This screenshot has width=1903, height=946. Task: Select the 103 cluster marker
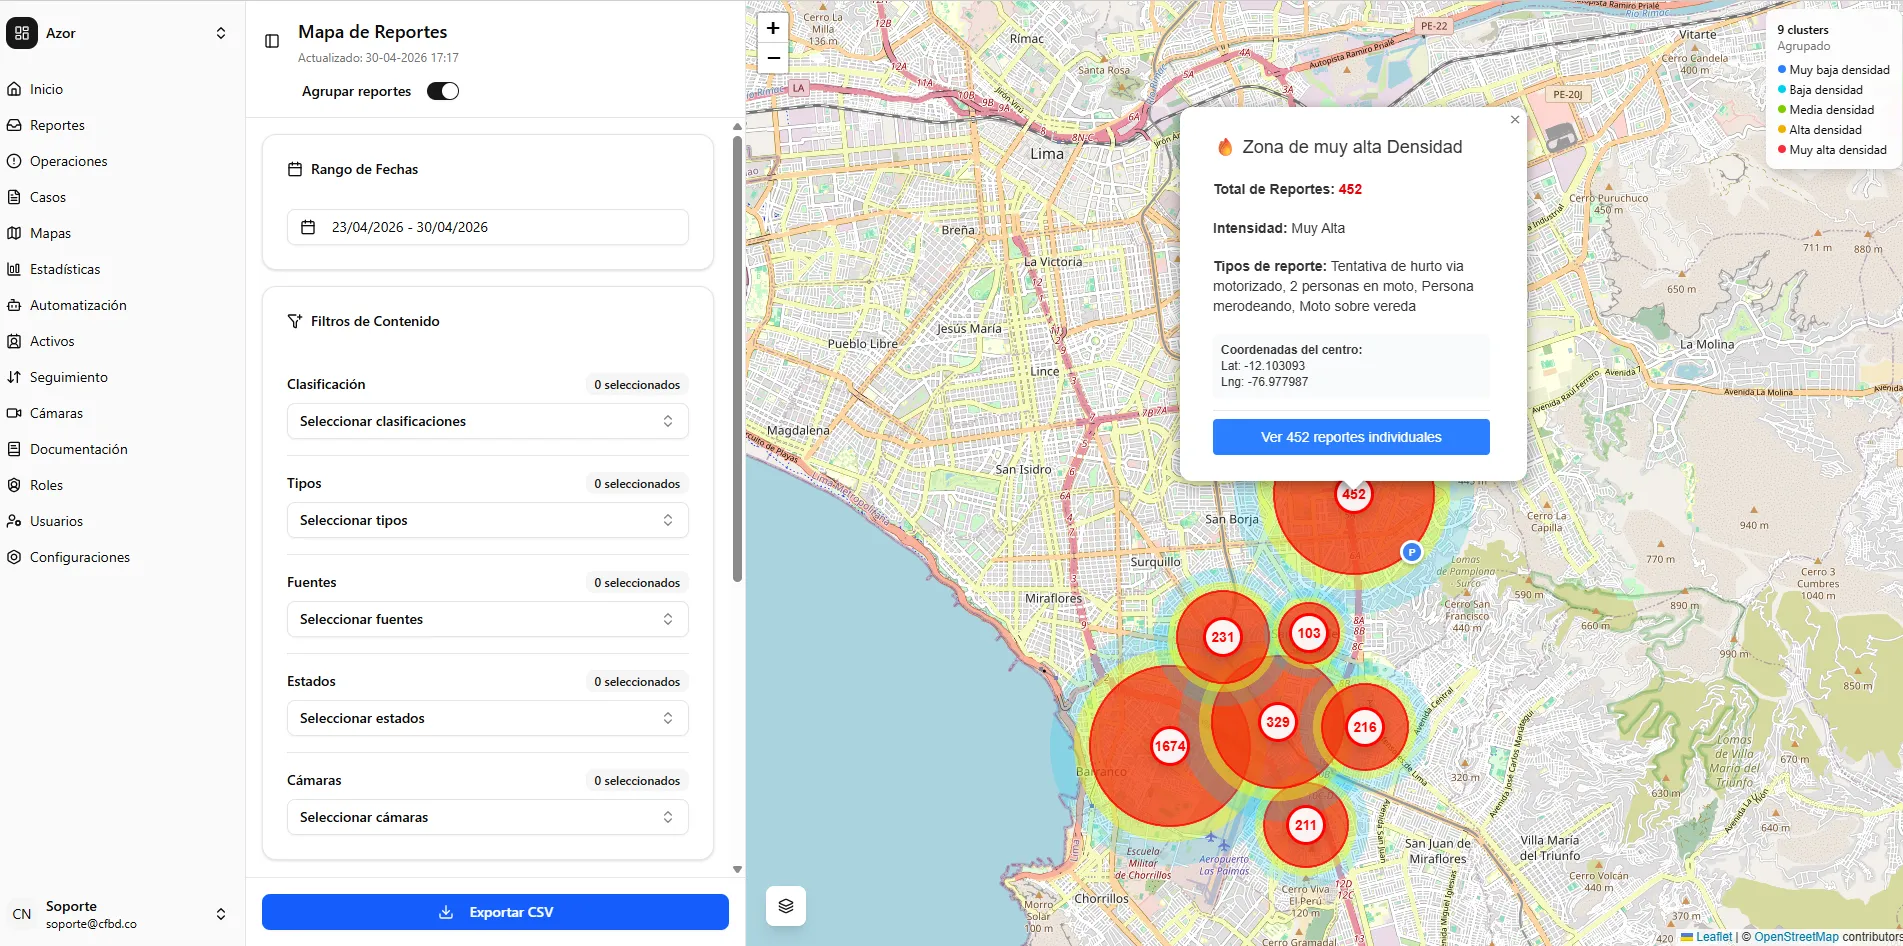point(1309,633)
